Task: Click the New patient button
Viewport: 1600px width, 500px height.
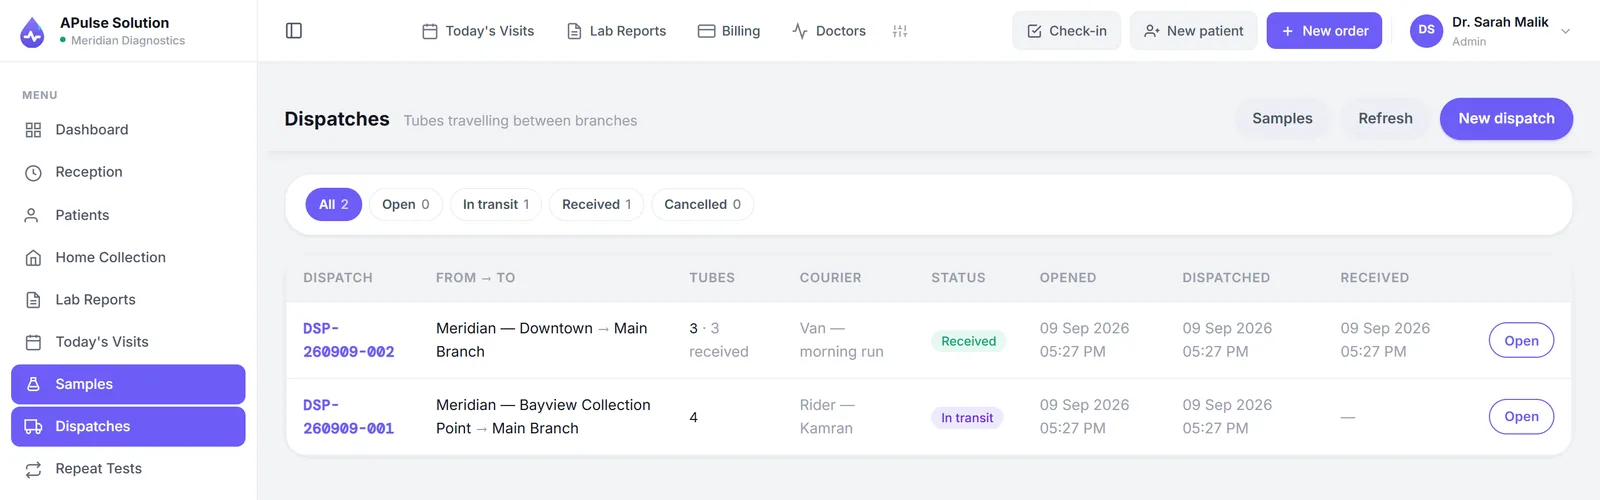Action: (x=1194, y=31)
